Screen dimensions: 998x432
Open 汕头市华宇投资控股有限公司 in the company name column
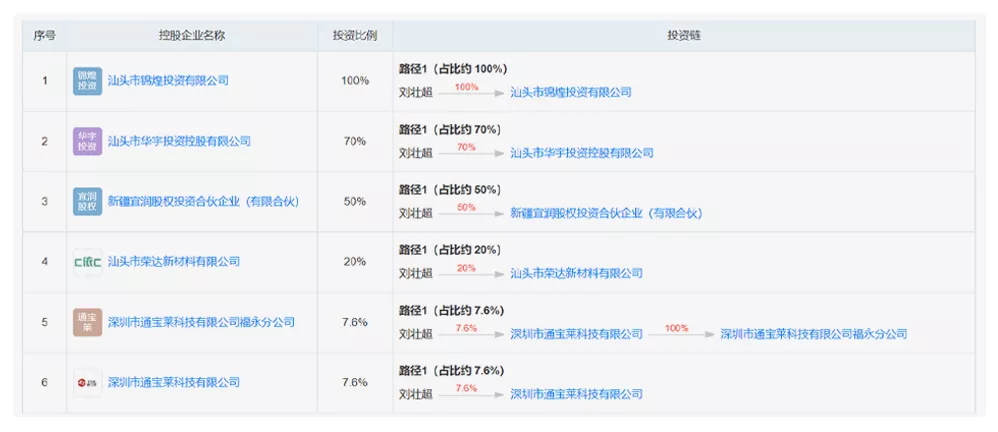point(179,141)
